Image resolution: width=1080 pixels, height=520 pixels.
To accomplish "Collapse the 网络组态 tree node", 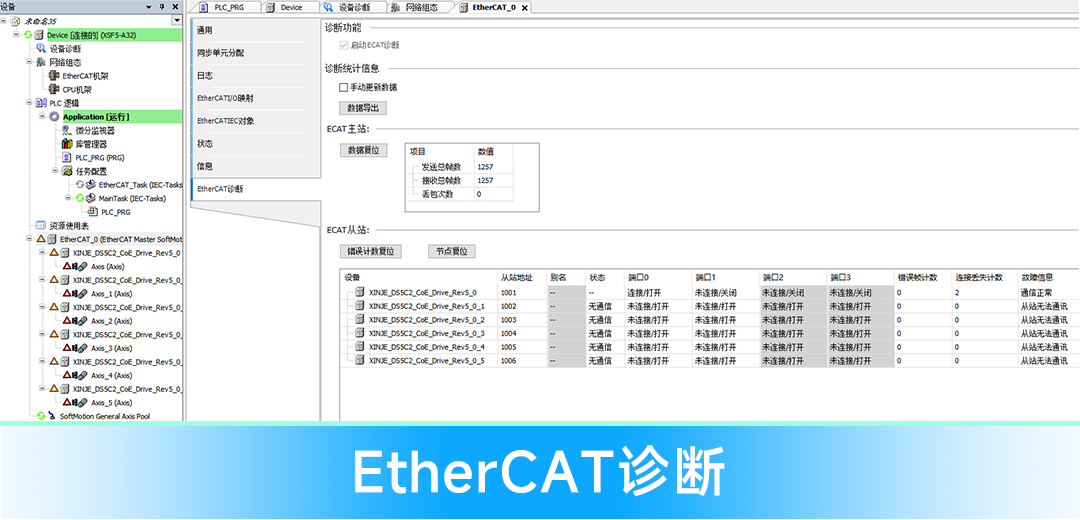I will click(x=29, y=62).
